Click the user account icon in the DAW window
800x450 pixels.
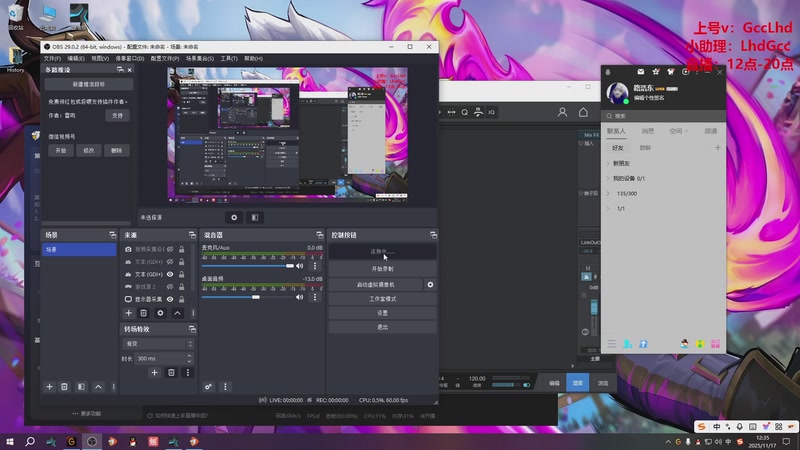pyautogui.click(x=562, y=112)
